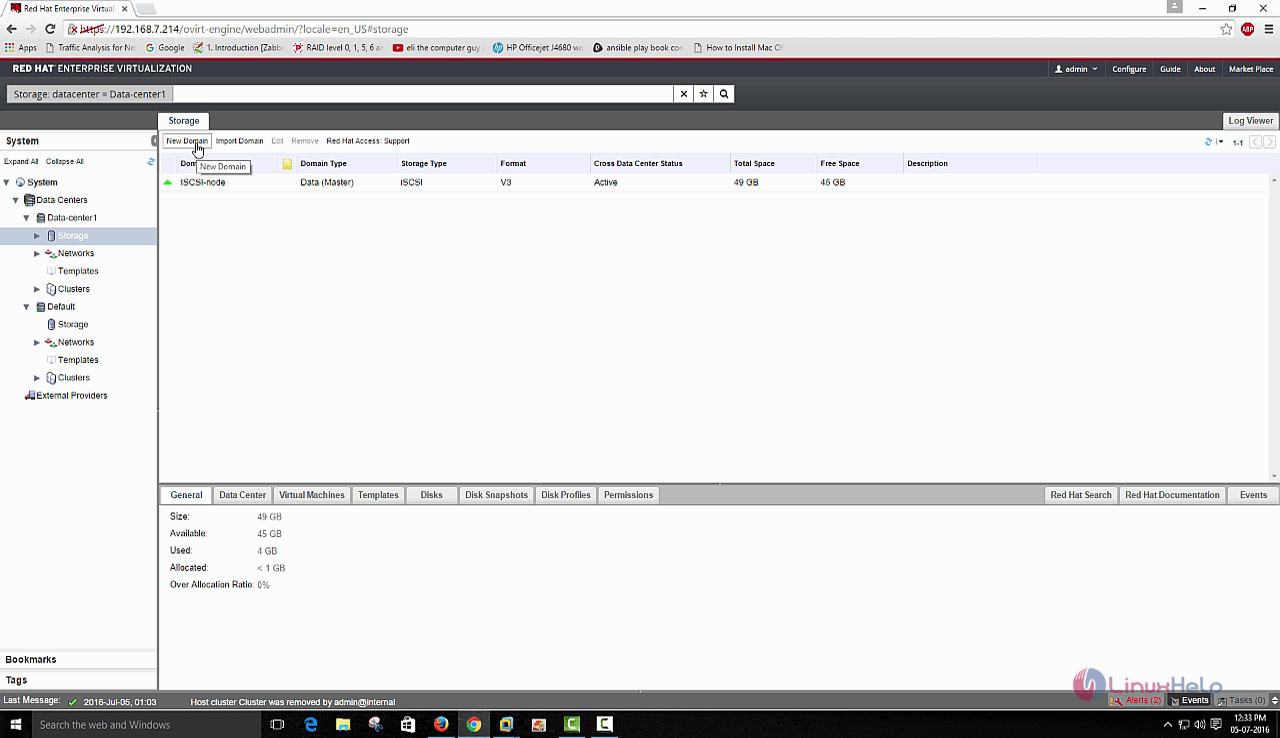Refresh the storage grid list
This screenshot has width=1280, height=738.
[x=1208, y=142]
